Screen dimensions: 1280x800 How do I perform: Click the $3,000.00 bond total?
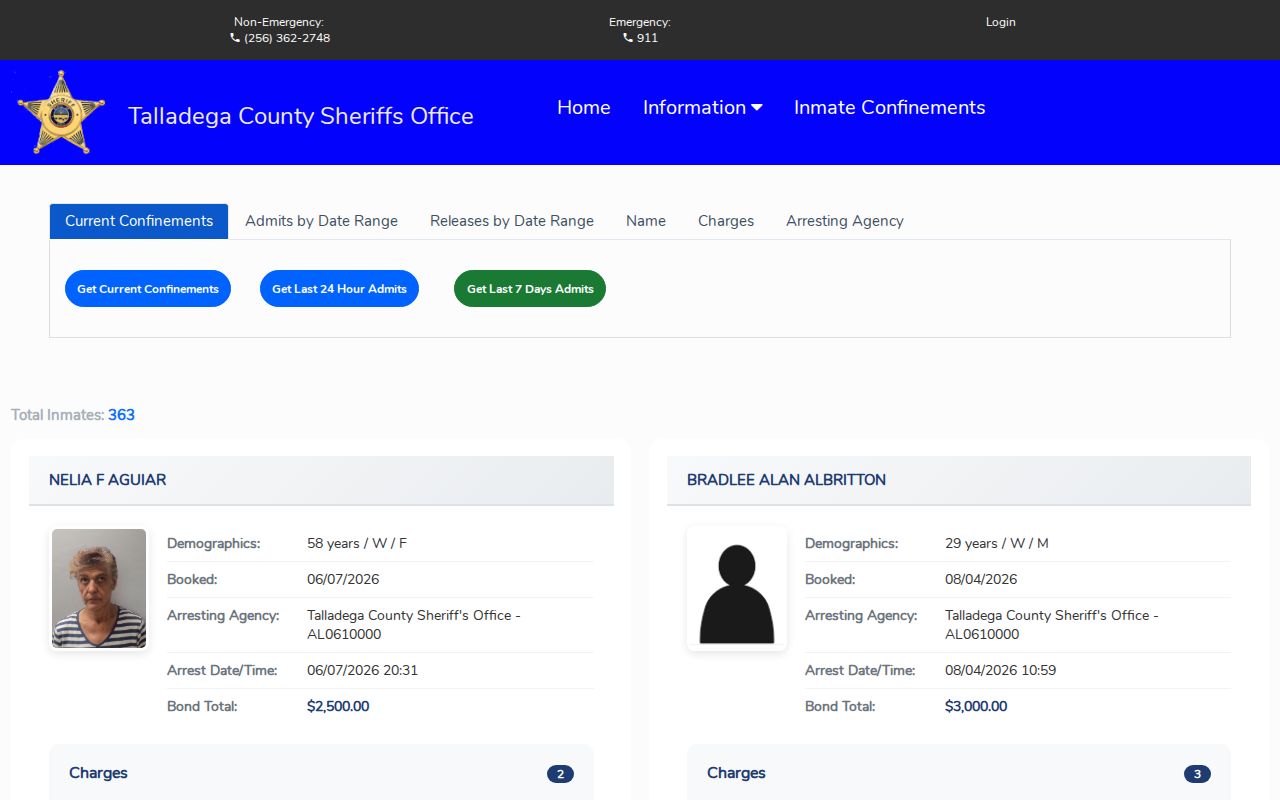point(976,707)
